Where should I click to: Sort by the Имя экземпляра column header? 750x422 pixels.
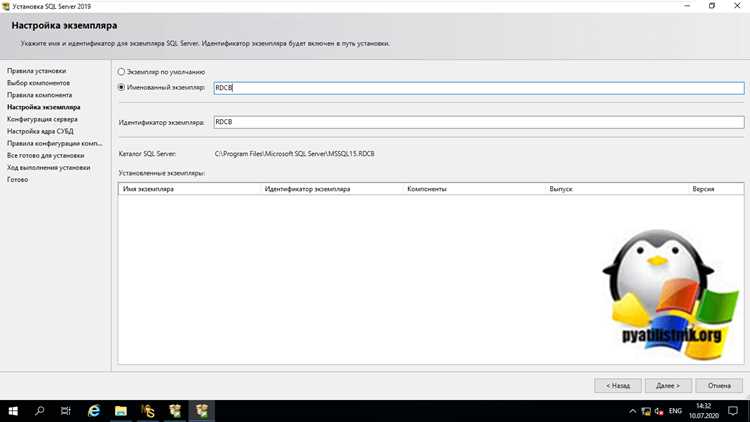click(189, 189)
